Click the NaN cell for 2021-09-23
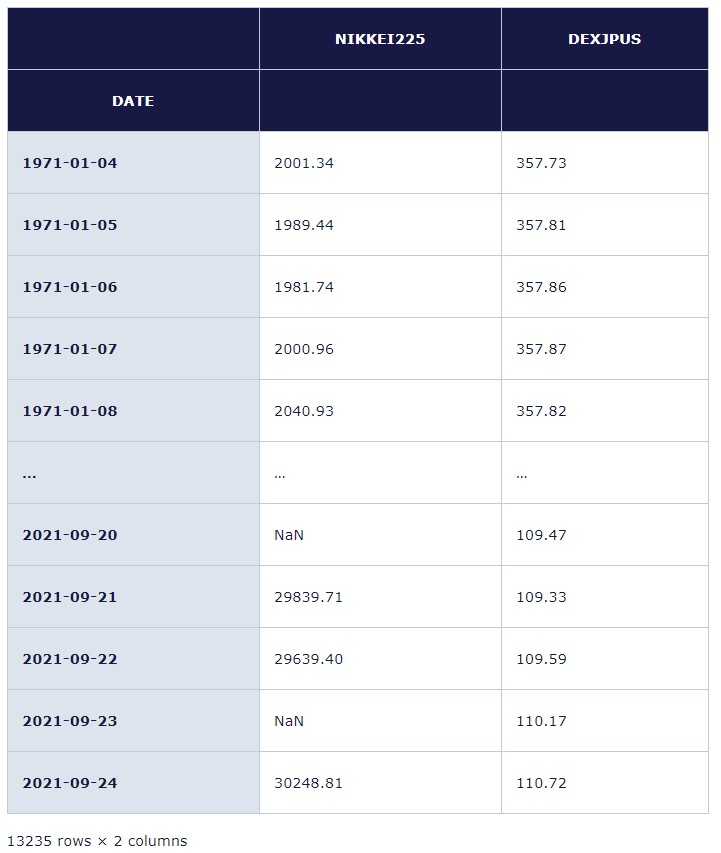Image resolution: width=721 pixels, height=853 pixels. pyautogui.click(x=288, y=721)
